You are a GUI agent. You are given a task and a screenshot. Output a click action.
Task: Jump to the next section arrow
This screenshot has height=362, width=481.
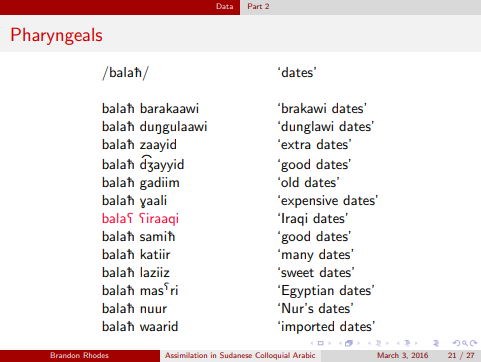[416, 343]
